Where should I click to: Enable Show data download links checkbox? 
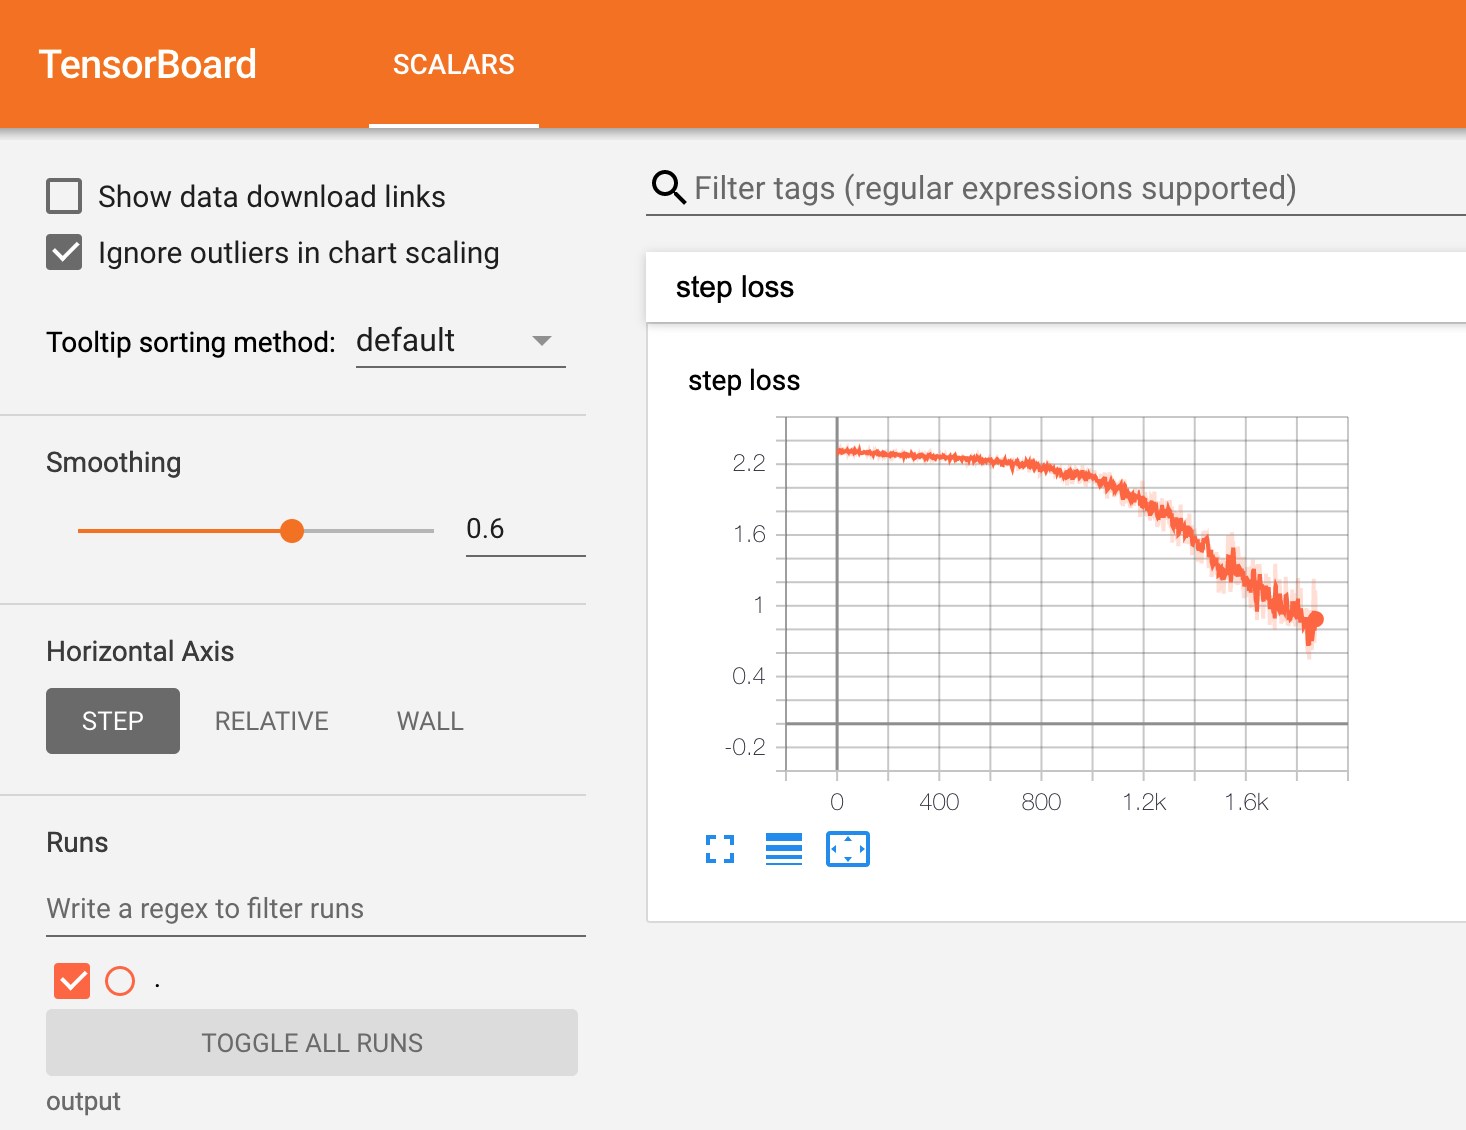coord(65,196)
